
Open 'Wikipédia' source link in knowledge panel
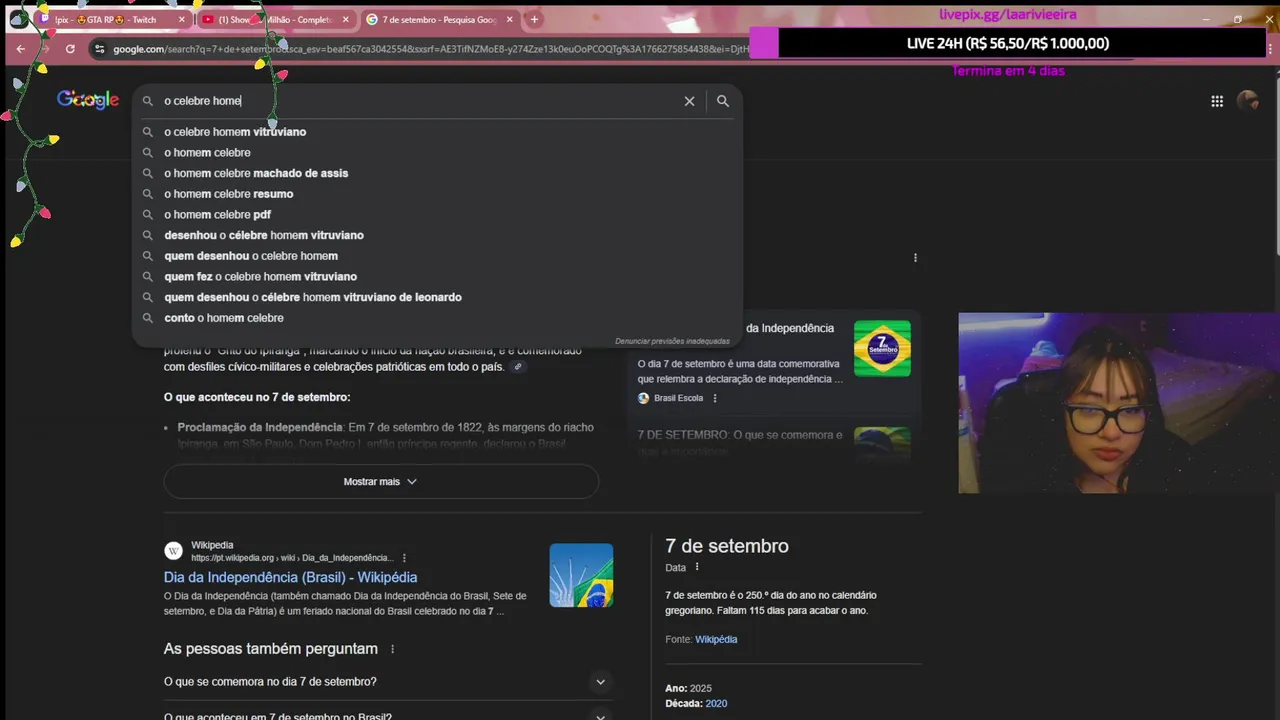click(716, 640)
